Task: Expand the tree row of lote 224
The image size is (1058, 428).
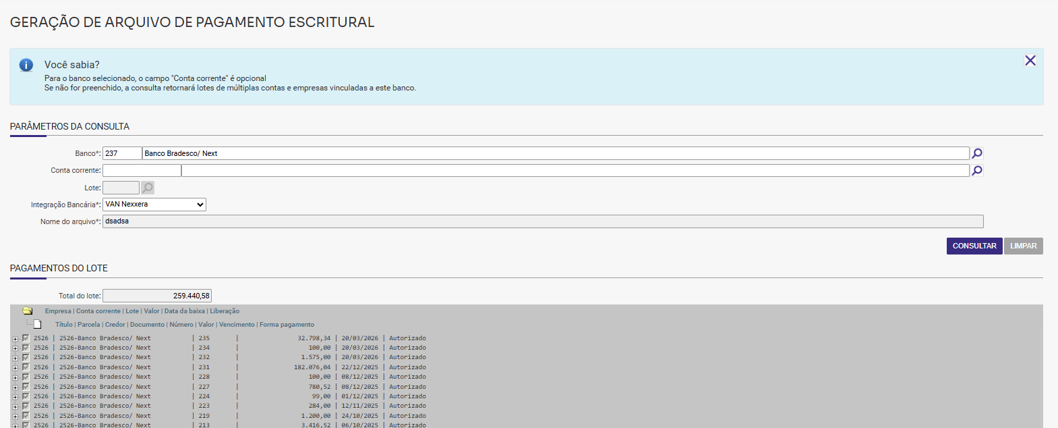Action: click(16, 397)
